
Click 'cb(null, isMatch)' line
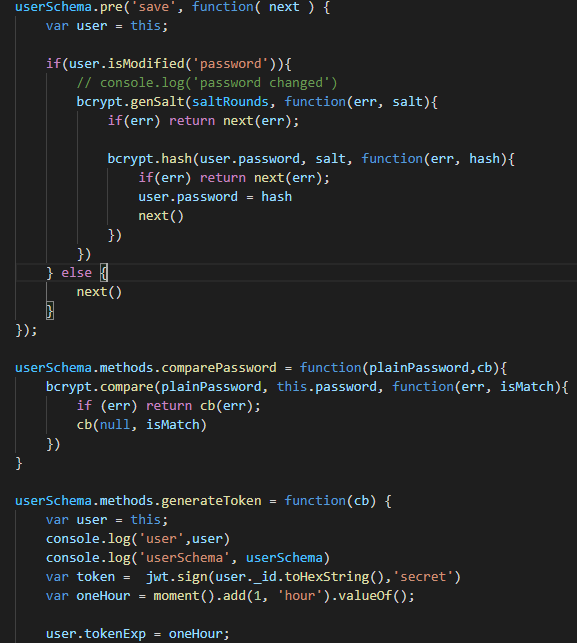[141, 425]
